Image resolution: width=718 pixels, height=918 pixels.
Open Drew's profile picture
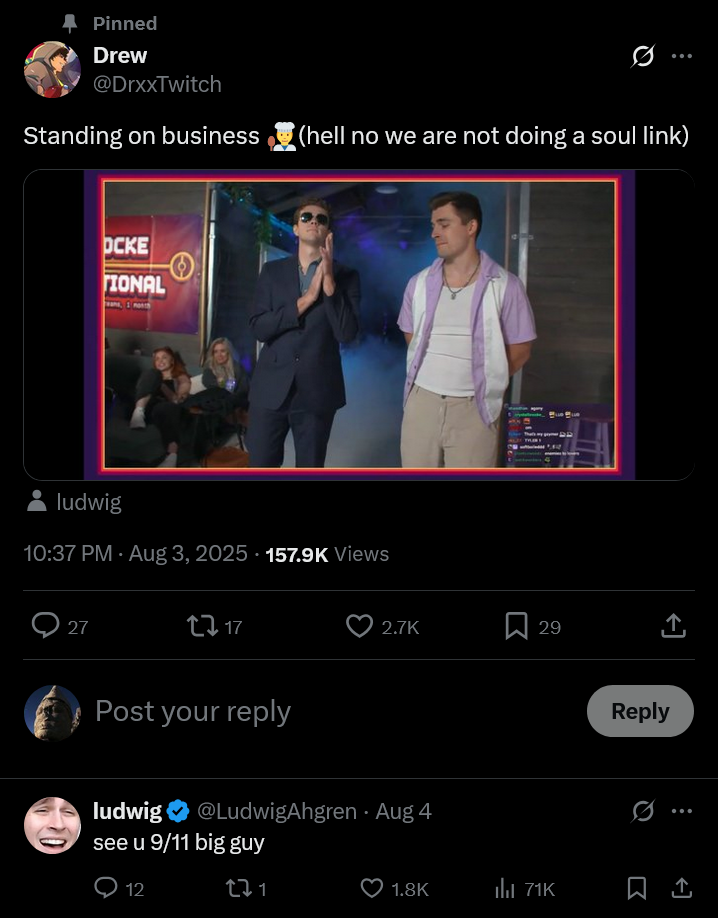(x=52, y=69)
